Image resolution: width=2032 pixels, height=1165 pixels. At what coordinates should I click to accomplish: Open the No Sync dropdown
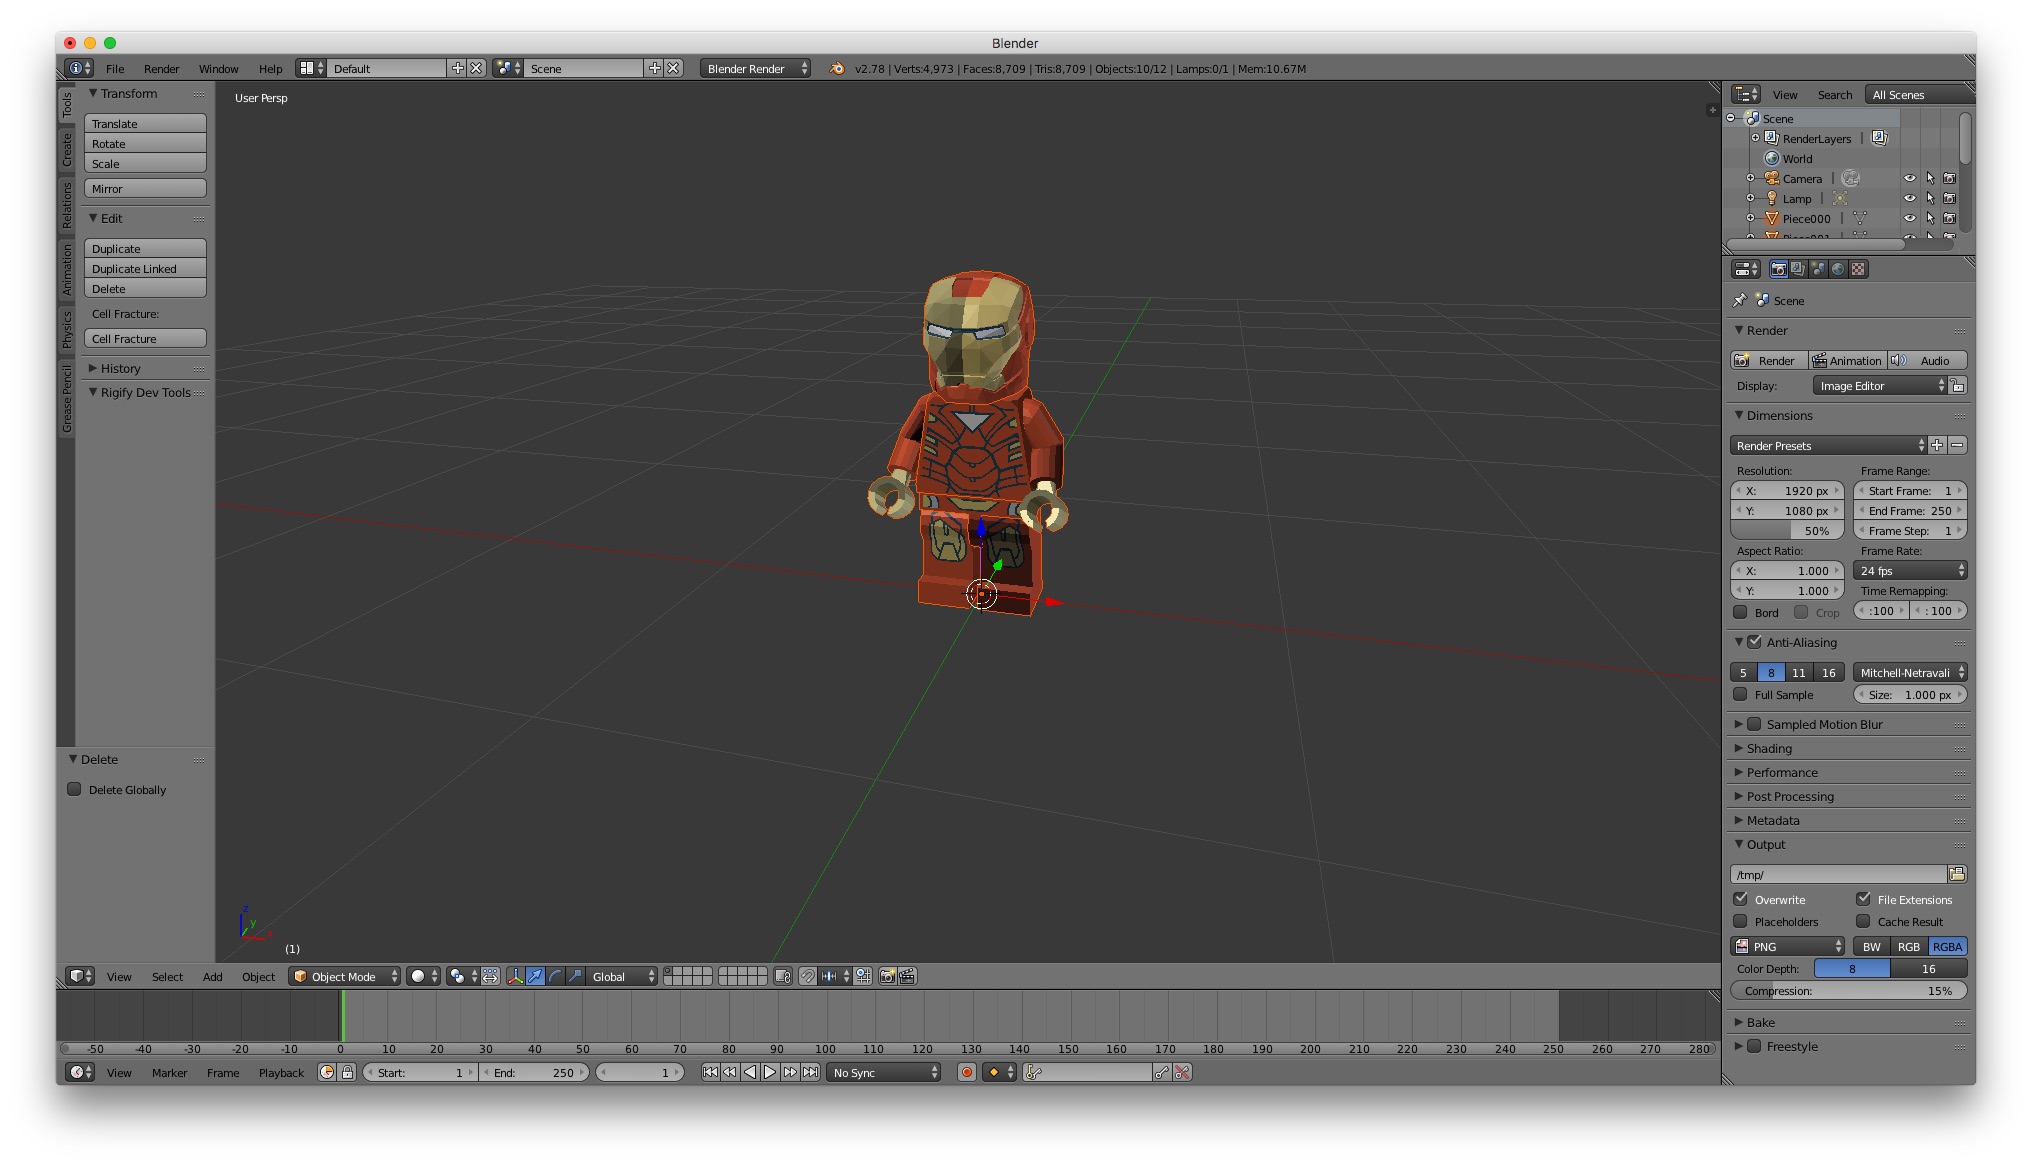point(884,1073)
